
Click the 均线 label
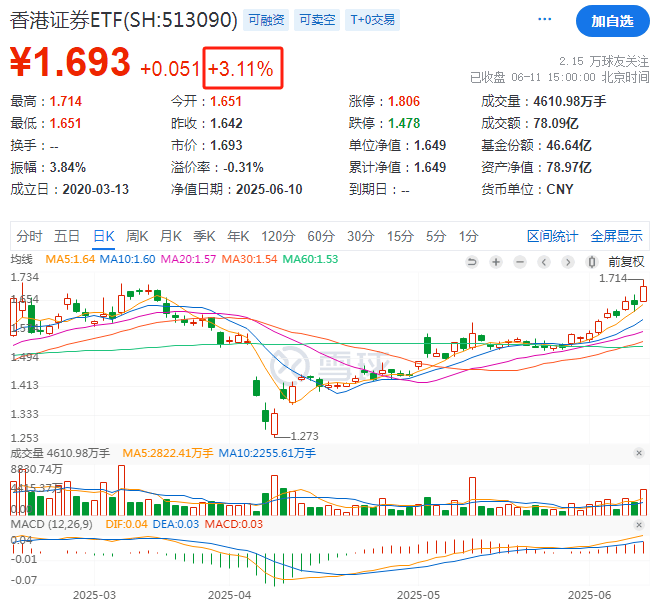[21, 259]
